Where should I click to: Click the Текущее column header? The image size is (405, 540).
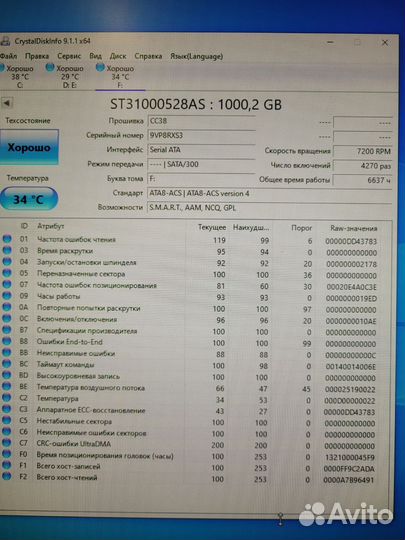coord(212,227)
